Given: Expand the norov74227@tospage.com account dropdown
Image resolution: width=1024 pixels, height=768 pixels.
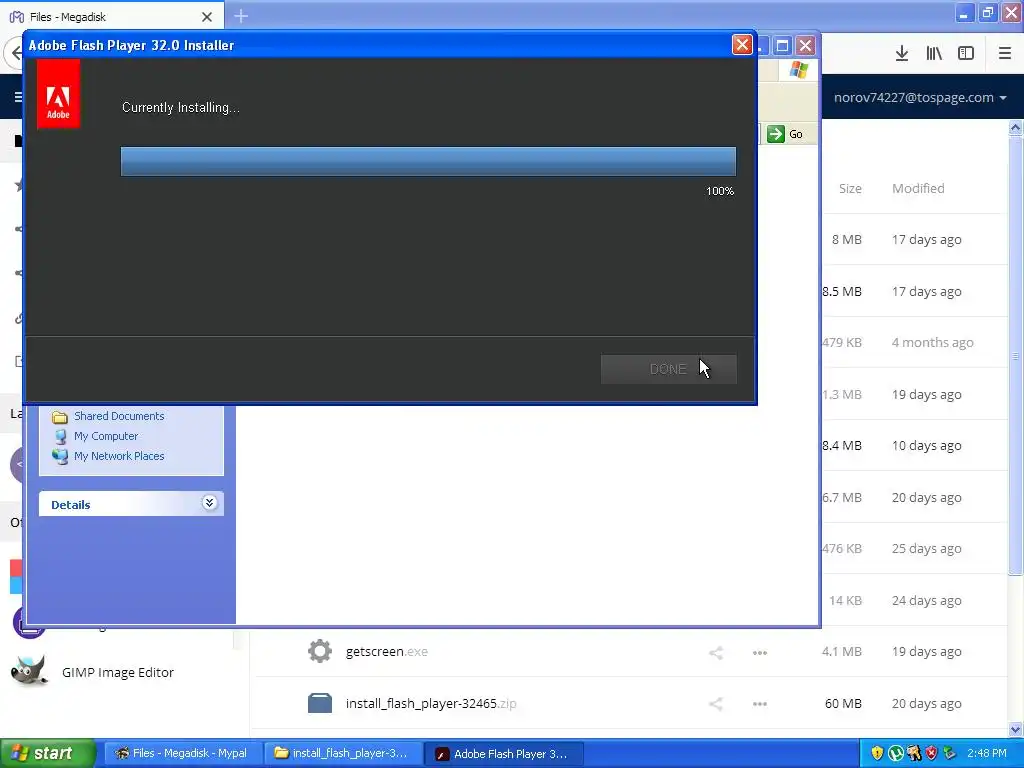Looking at the screenshot, I should pos(920,97).
